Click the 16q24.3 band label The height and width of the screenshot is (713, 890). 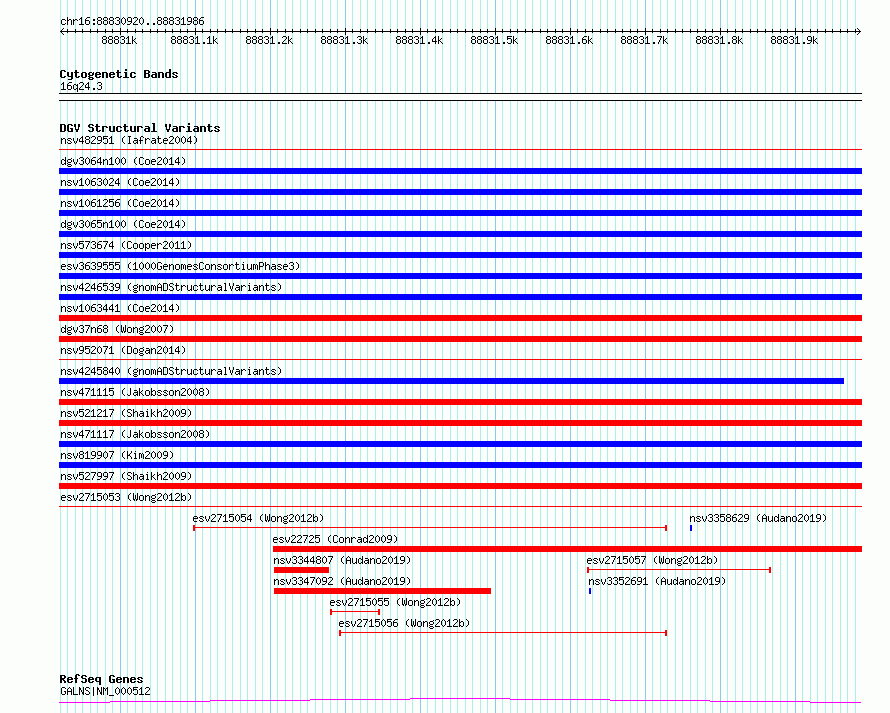click(x=81, y=86)
